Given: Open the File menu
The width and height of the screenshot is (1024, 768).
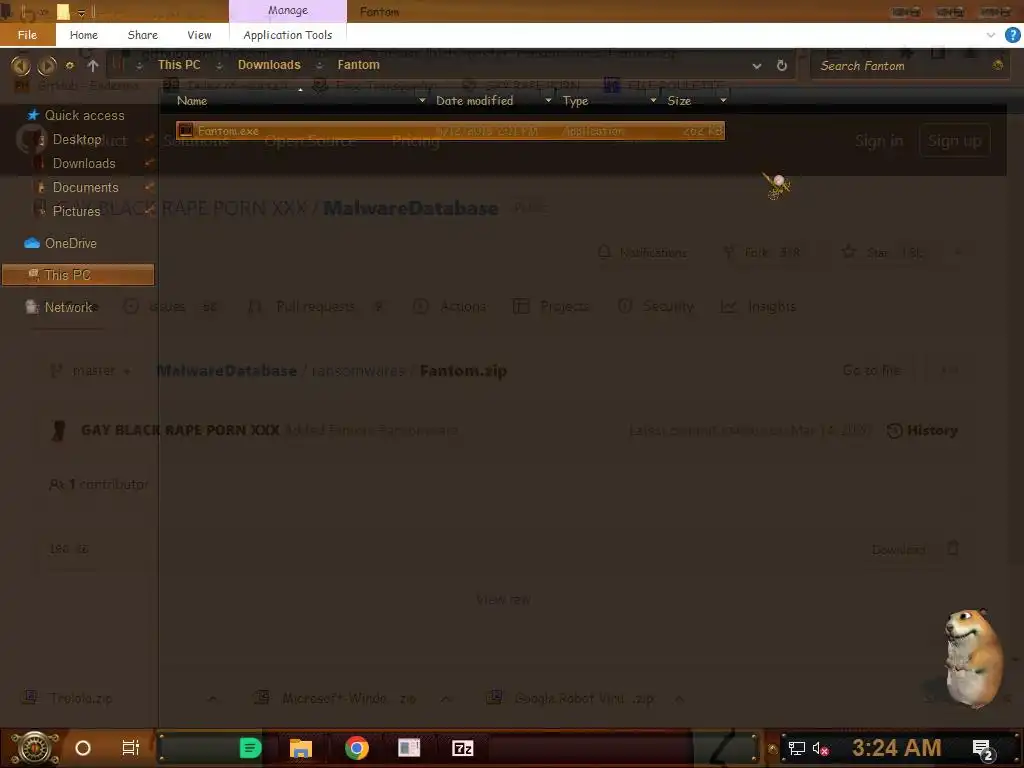Looking at the screenshot, I should (x=27, y=35).
